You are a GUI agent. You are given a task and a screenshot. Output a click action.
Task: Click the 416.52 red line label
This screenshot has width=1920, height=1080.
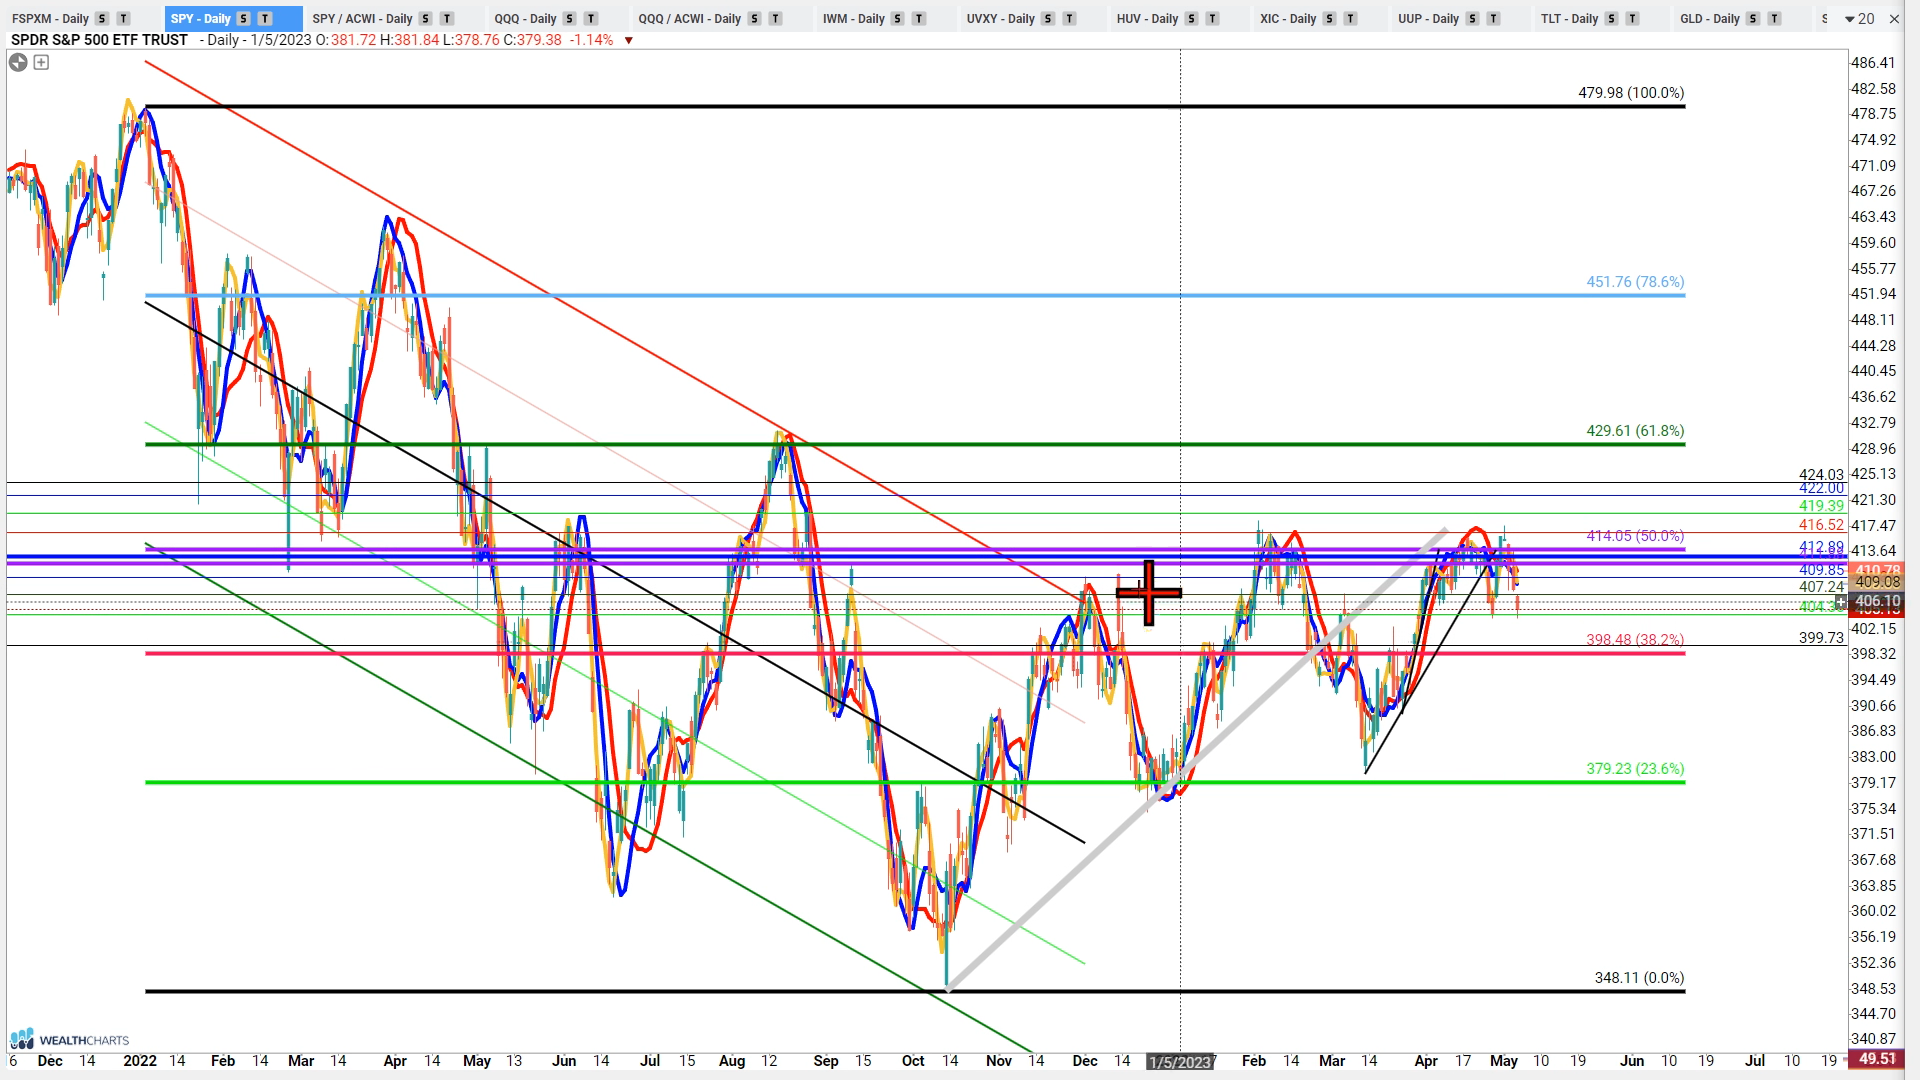pyautogui.click(x=1821, y=525)
